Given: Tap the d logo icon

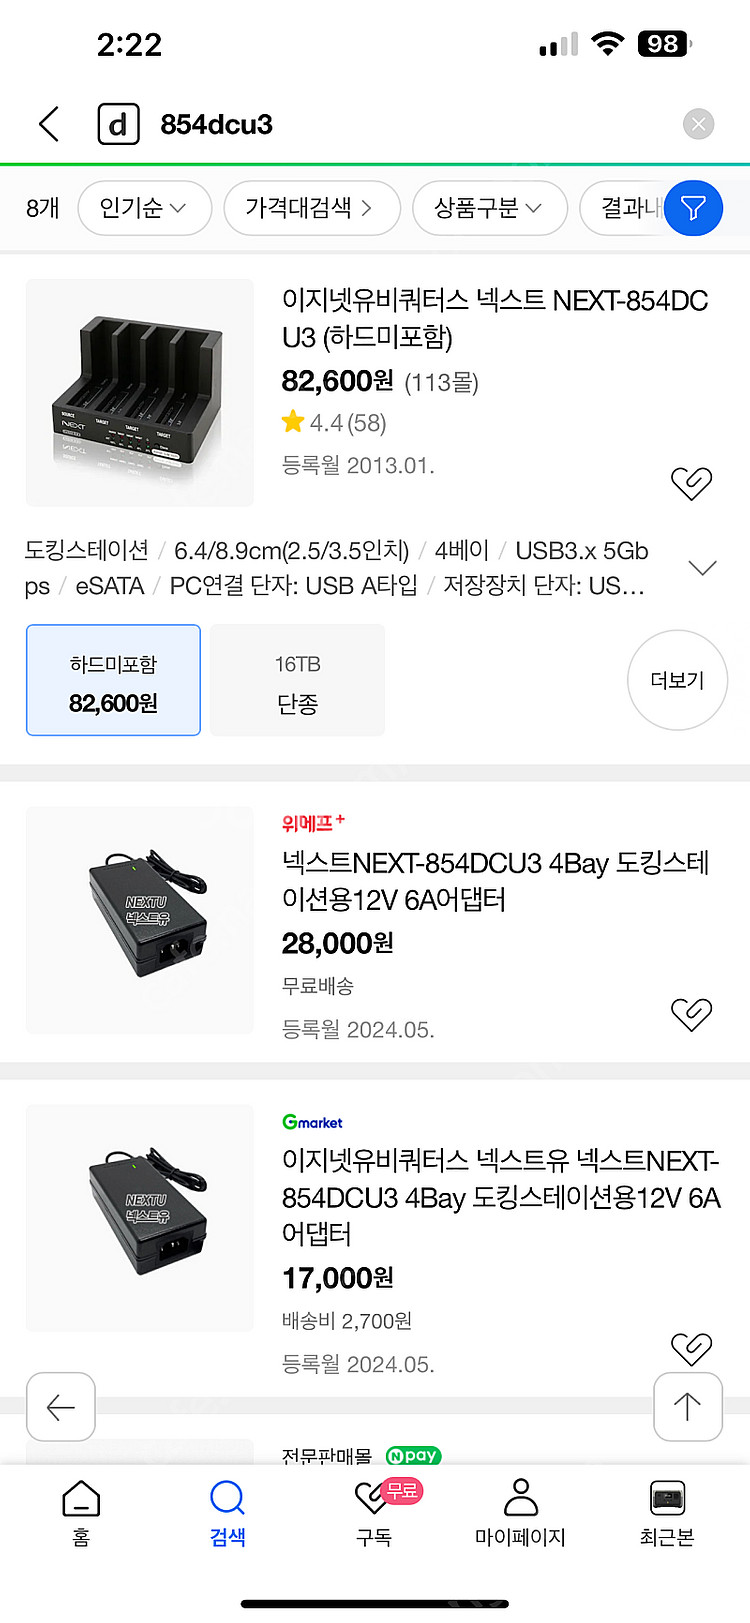Looking at the screenshot, I should click(118, 124).
